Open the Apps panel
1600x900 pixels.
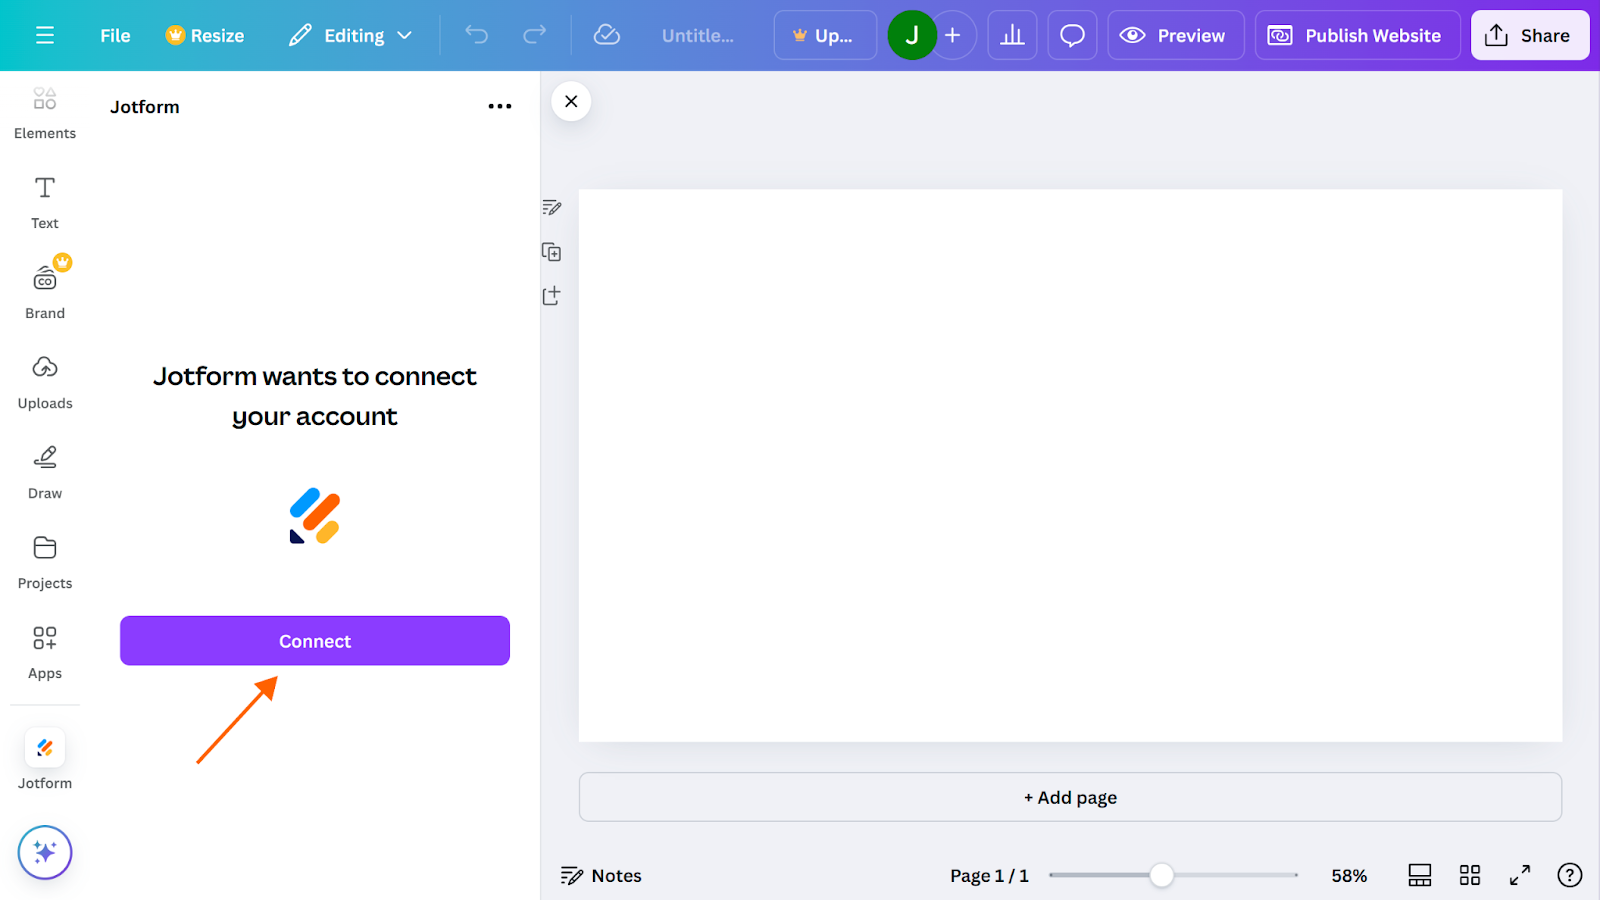point(44,650)
